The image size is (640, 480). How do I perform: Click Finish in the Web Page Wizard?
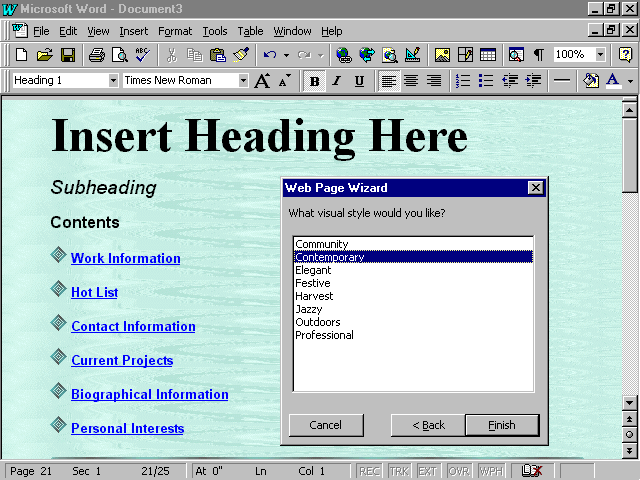tap(502, 425)
